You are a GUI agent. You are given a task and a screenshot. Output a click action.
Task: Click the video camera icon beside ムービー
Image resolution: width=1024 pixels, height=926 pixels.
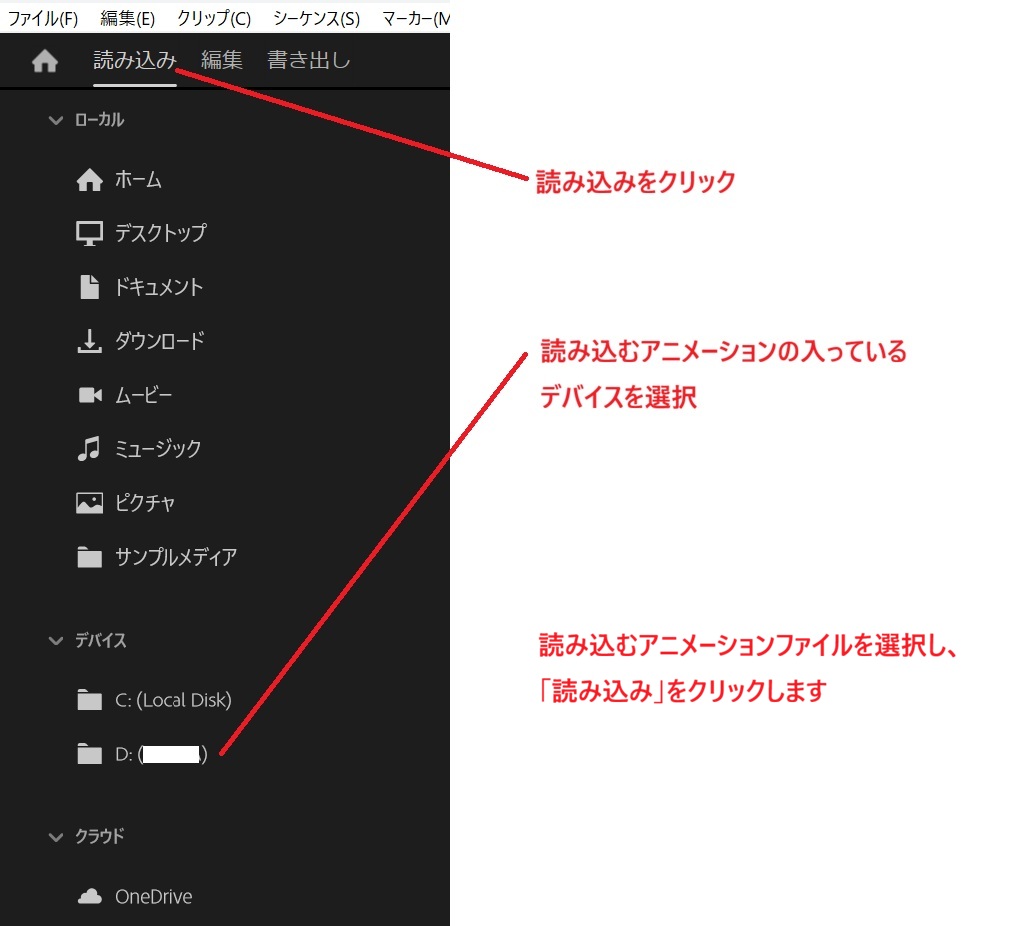(90, 396)
